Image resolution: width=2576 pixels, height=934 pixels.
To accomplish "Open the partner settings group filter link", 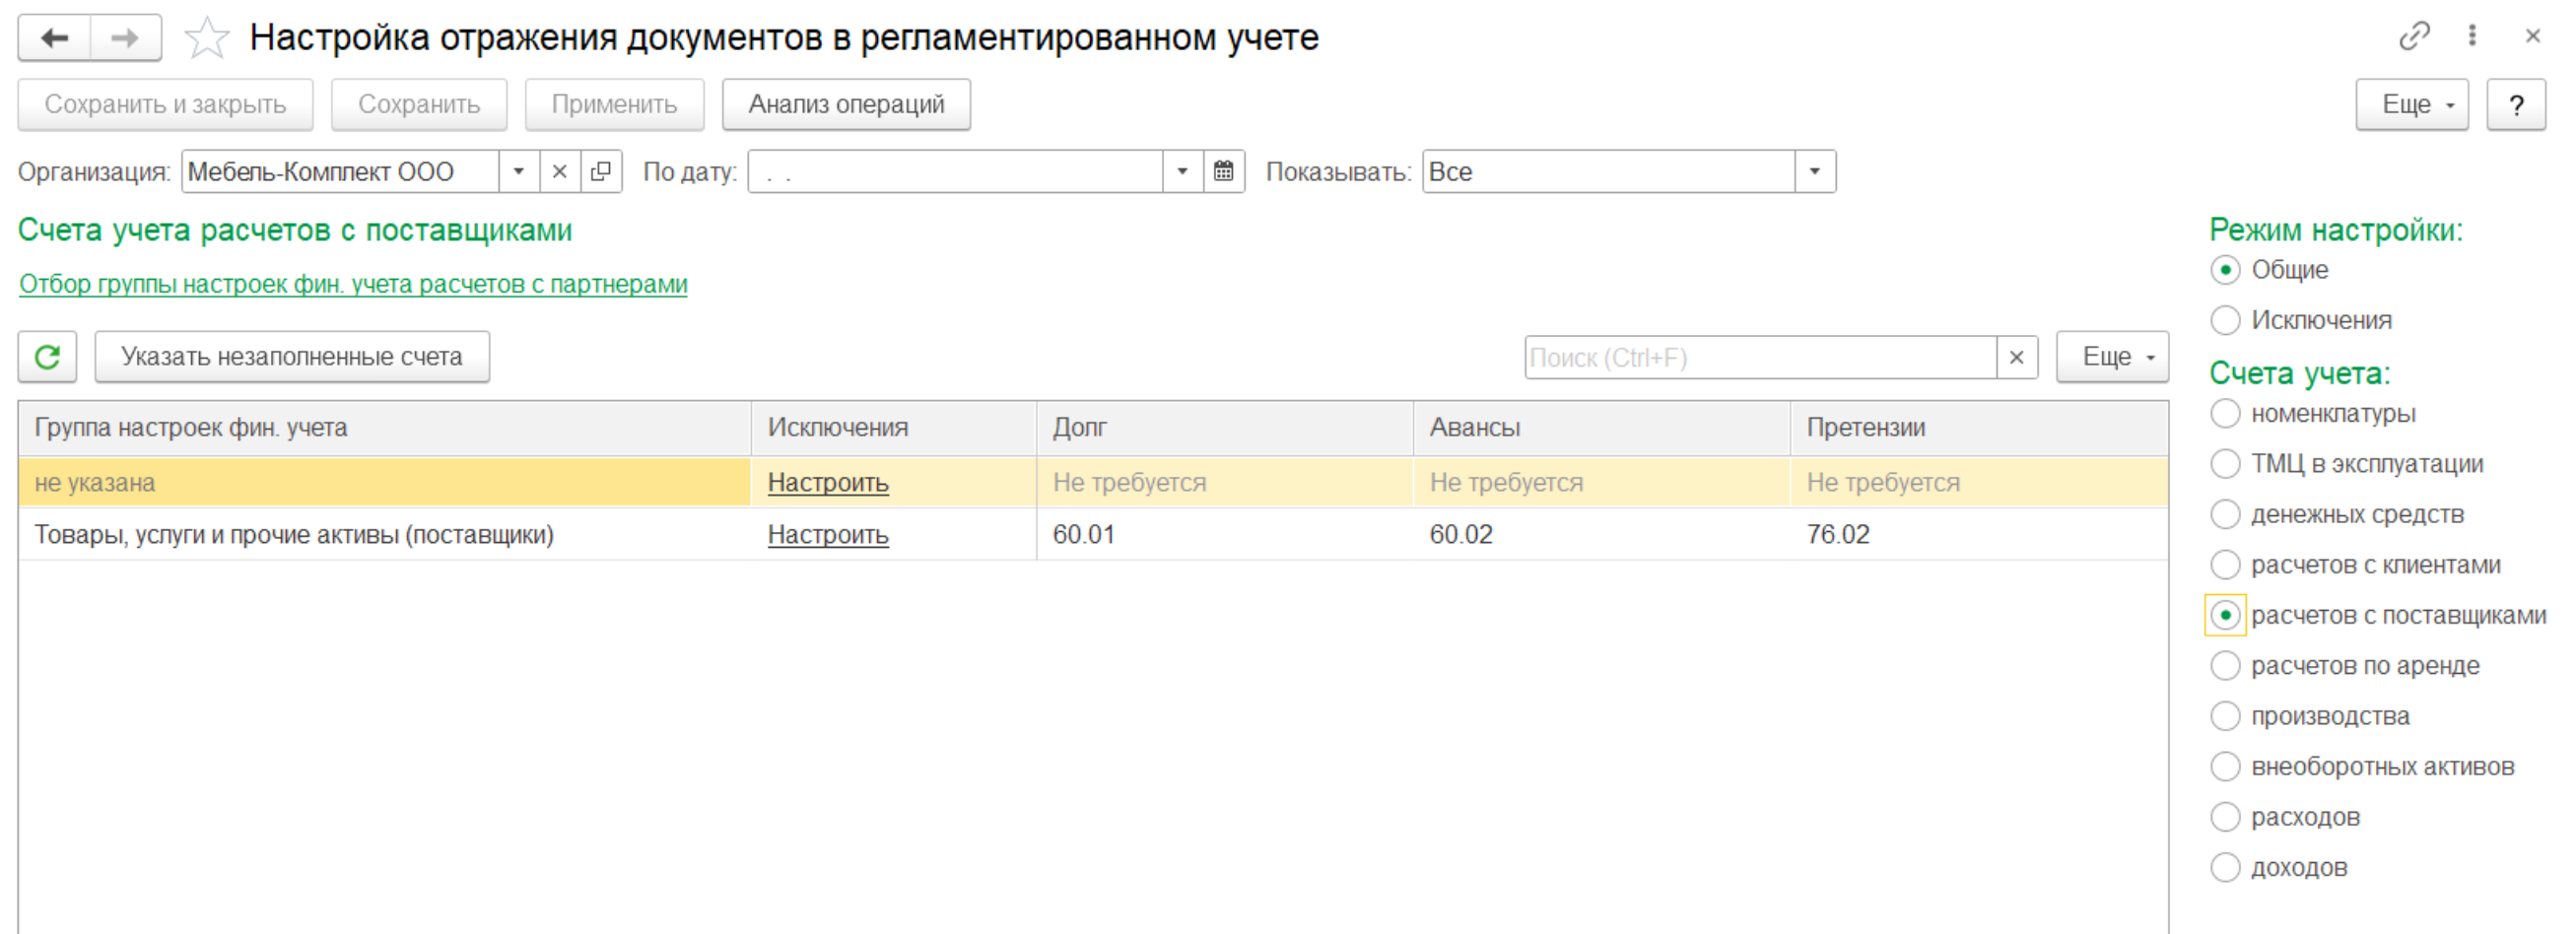I will click(x=353, y=284).
